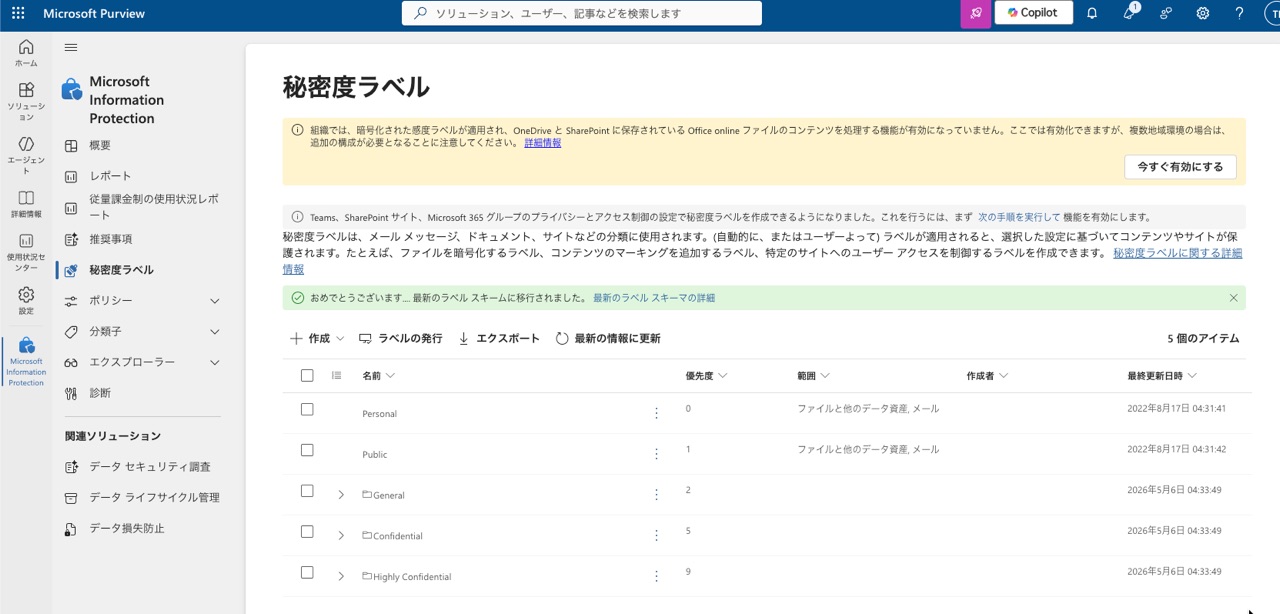This screenshot has width=1280, height=614.
Task: Check the Public label row
Action: click(307, 450)
